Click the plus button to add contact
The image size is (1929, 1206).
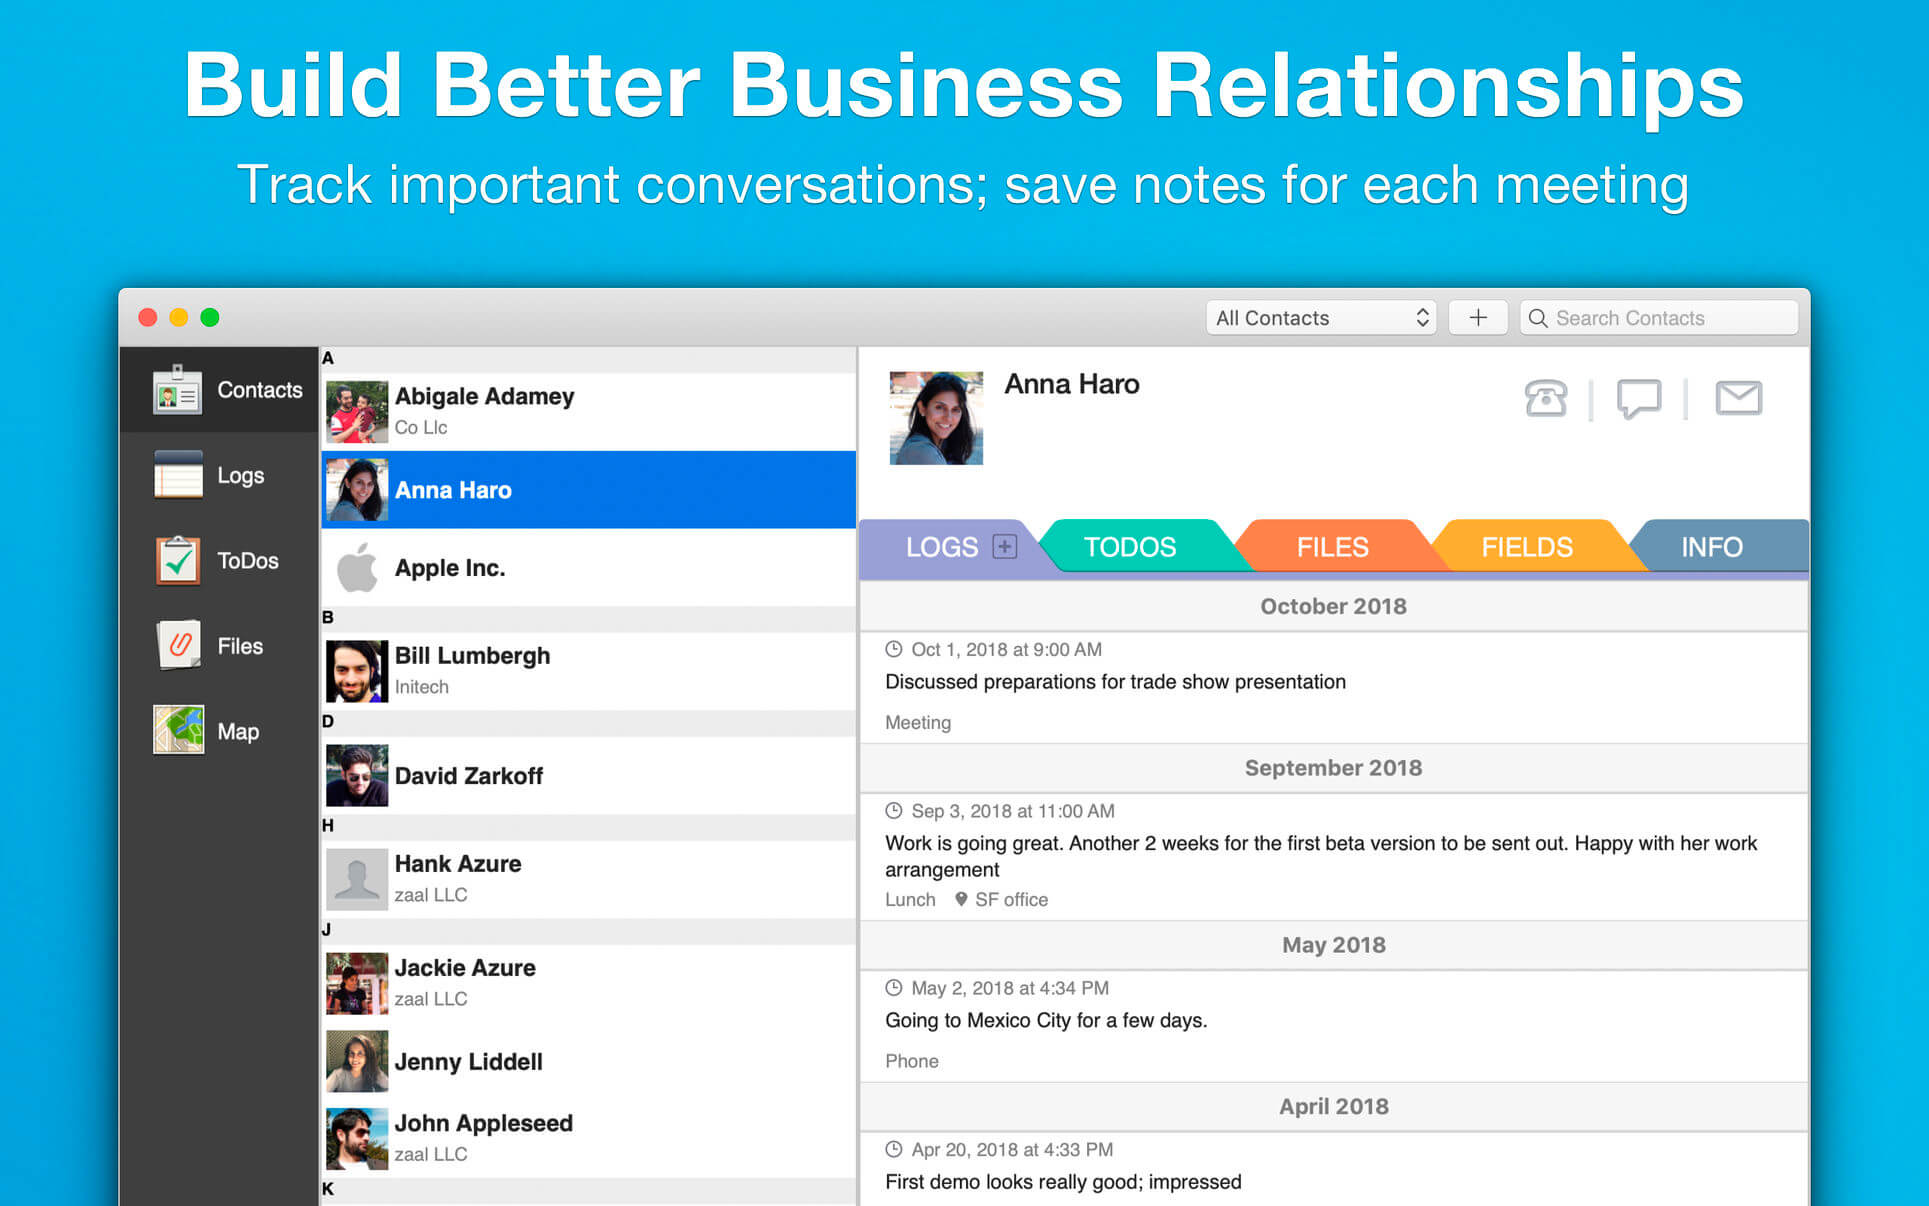1477,318
